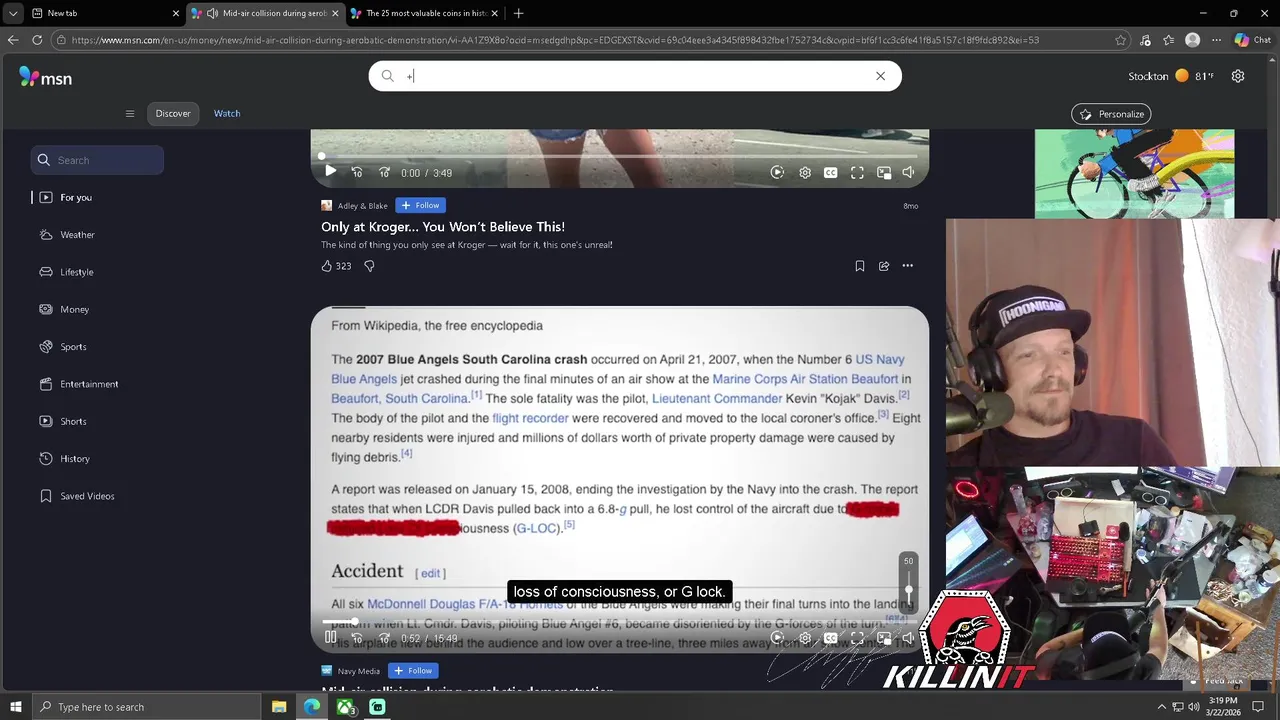Pause the Blue Angels crash video
The image size is (1280, 720).
pyautogui.click(x=330, y=638)
